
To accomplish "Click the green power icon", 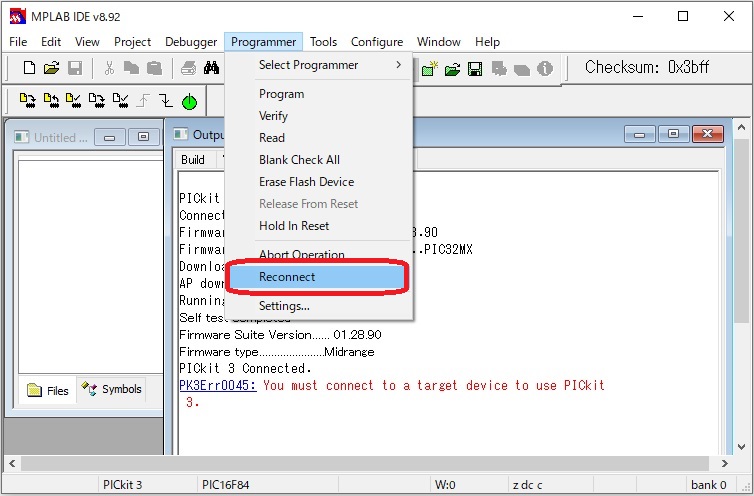I will [x=189, y=102].
